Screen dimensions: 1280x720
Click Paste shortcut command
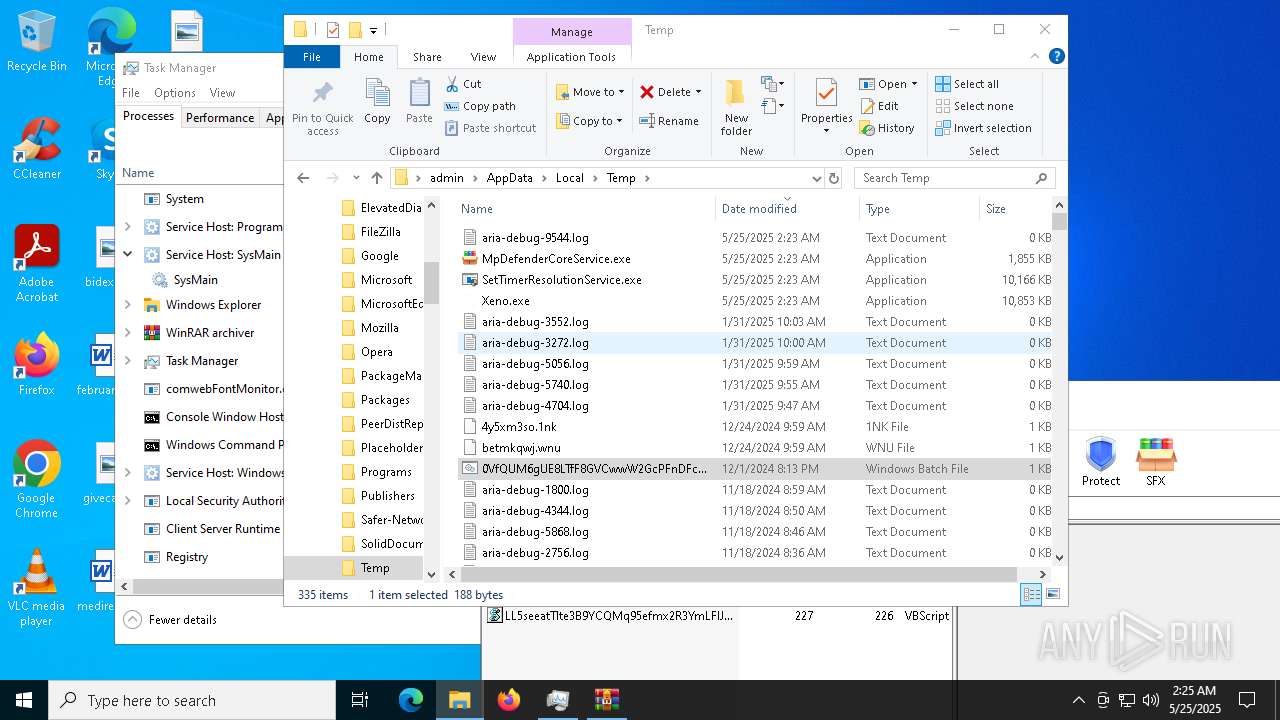(x=490, y=128)
